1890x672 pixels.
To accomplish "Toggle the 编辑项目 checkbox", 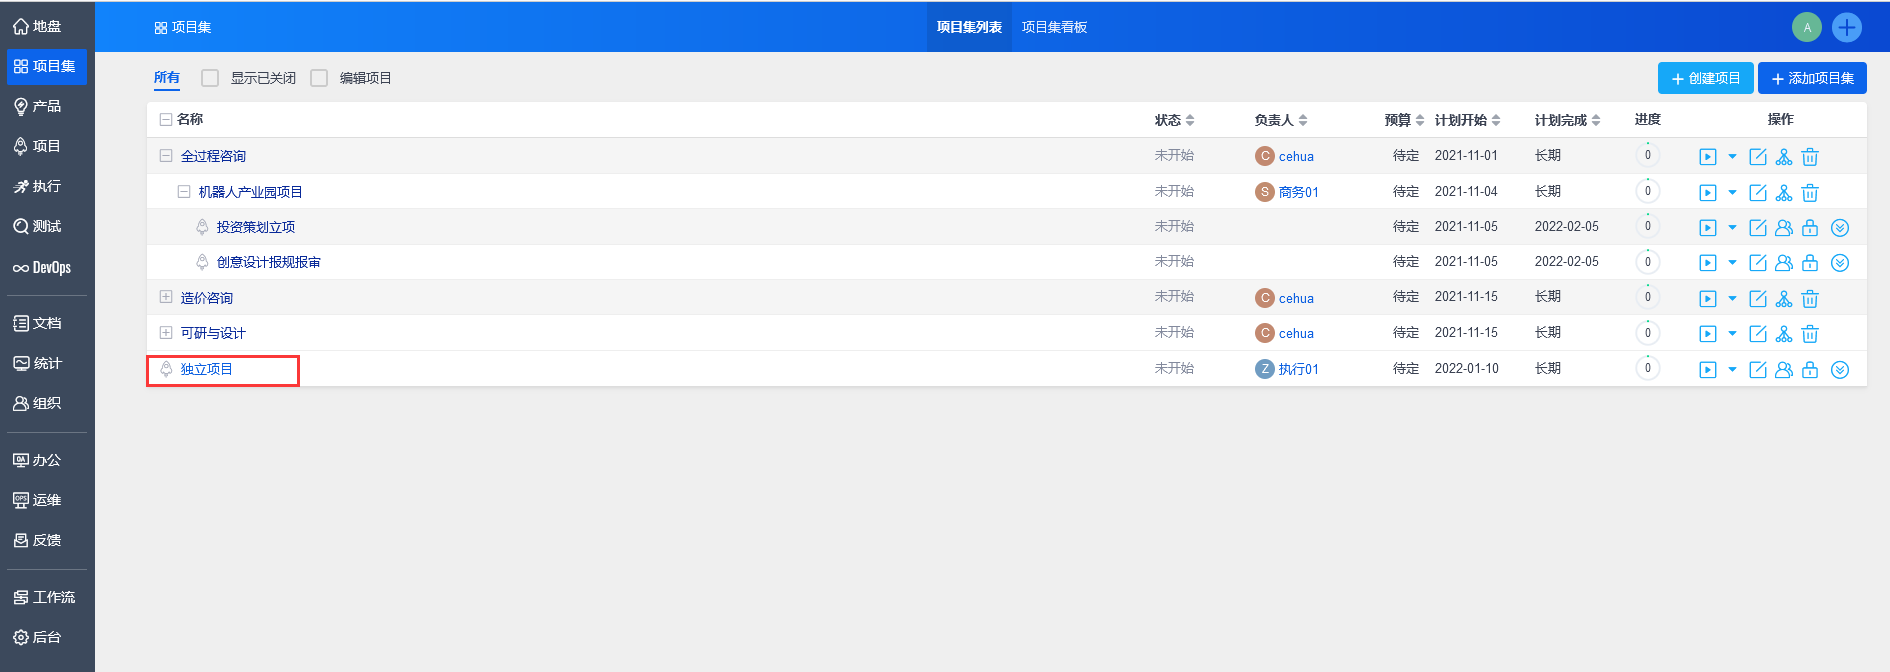I will [x=319, y=78].
